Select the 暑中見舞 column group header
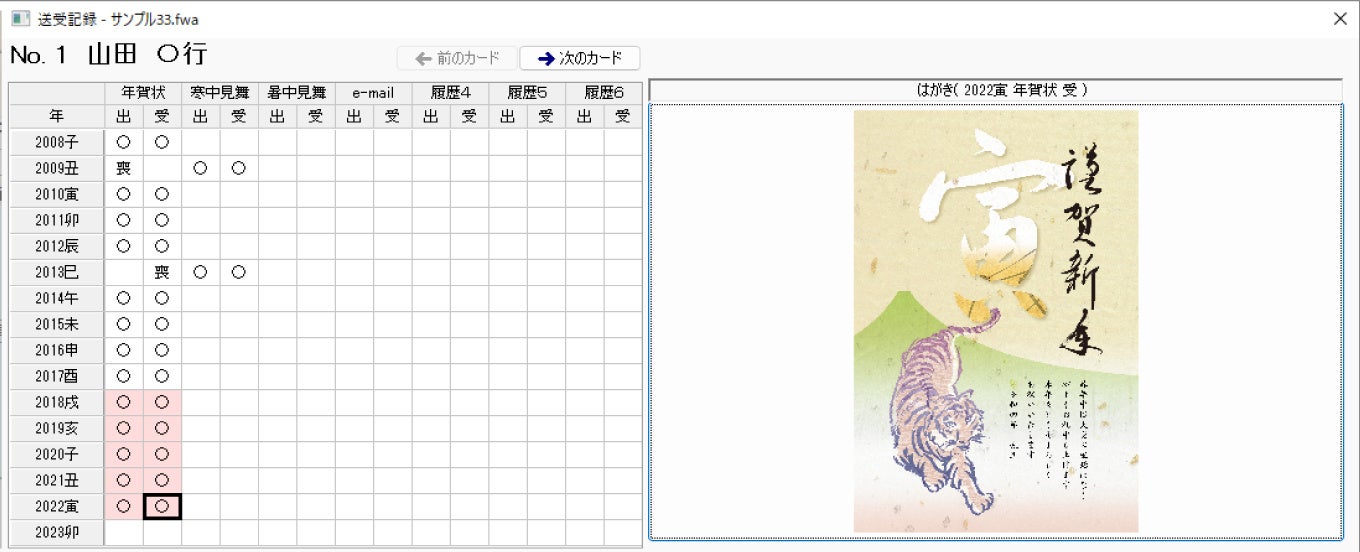 [297, 92]
